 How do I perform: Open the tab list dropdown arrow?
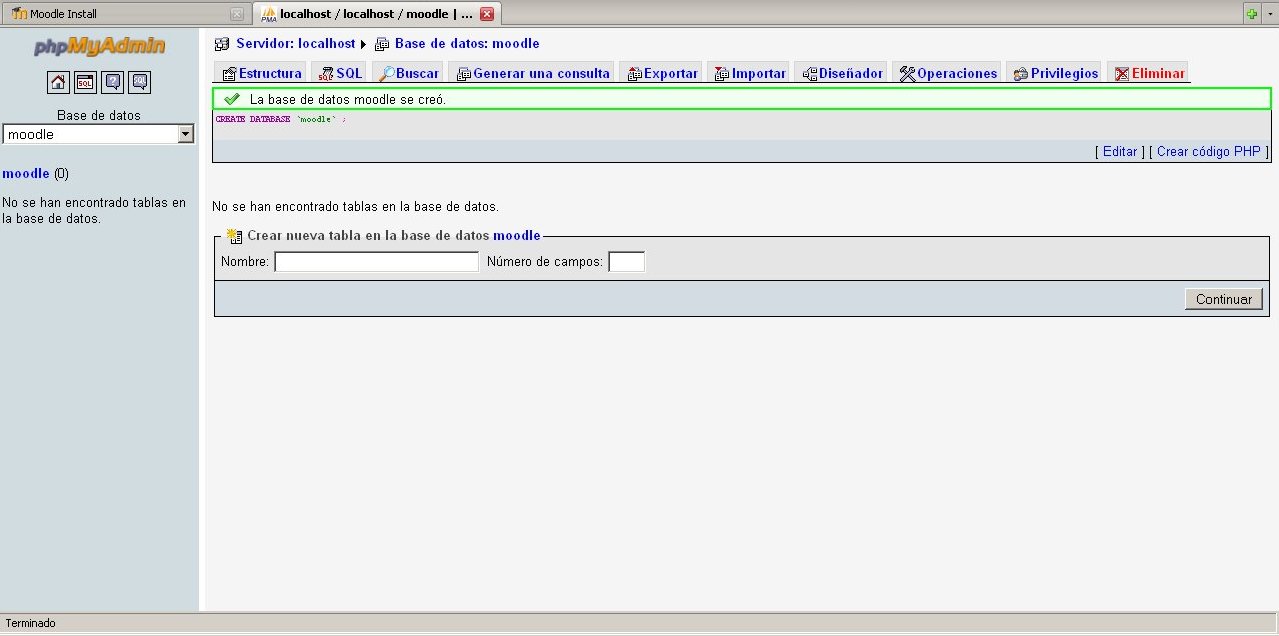tap(1270, 14)
